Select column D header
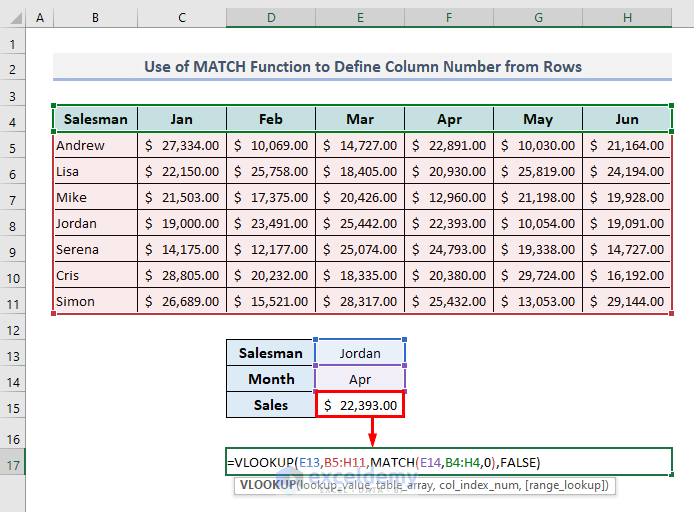Image resolution: width=694 pixels, height=512 pixels. [x=271, y=18]
